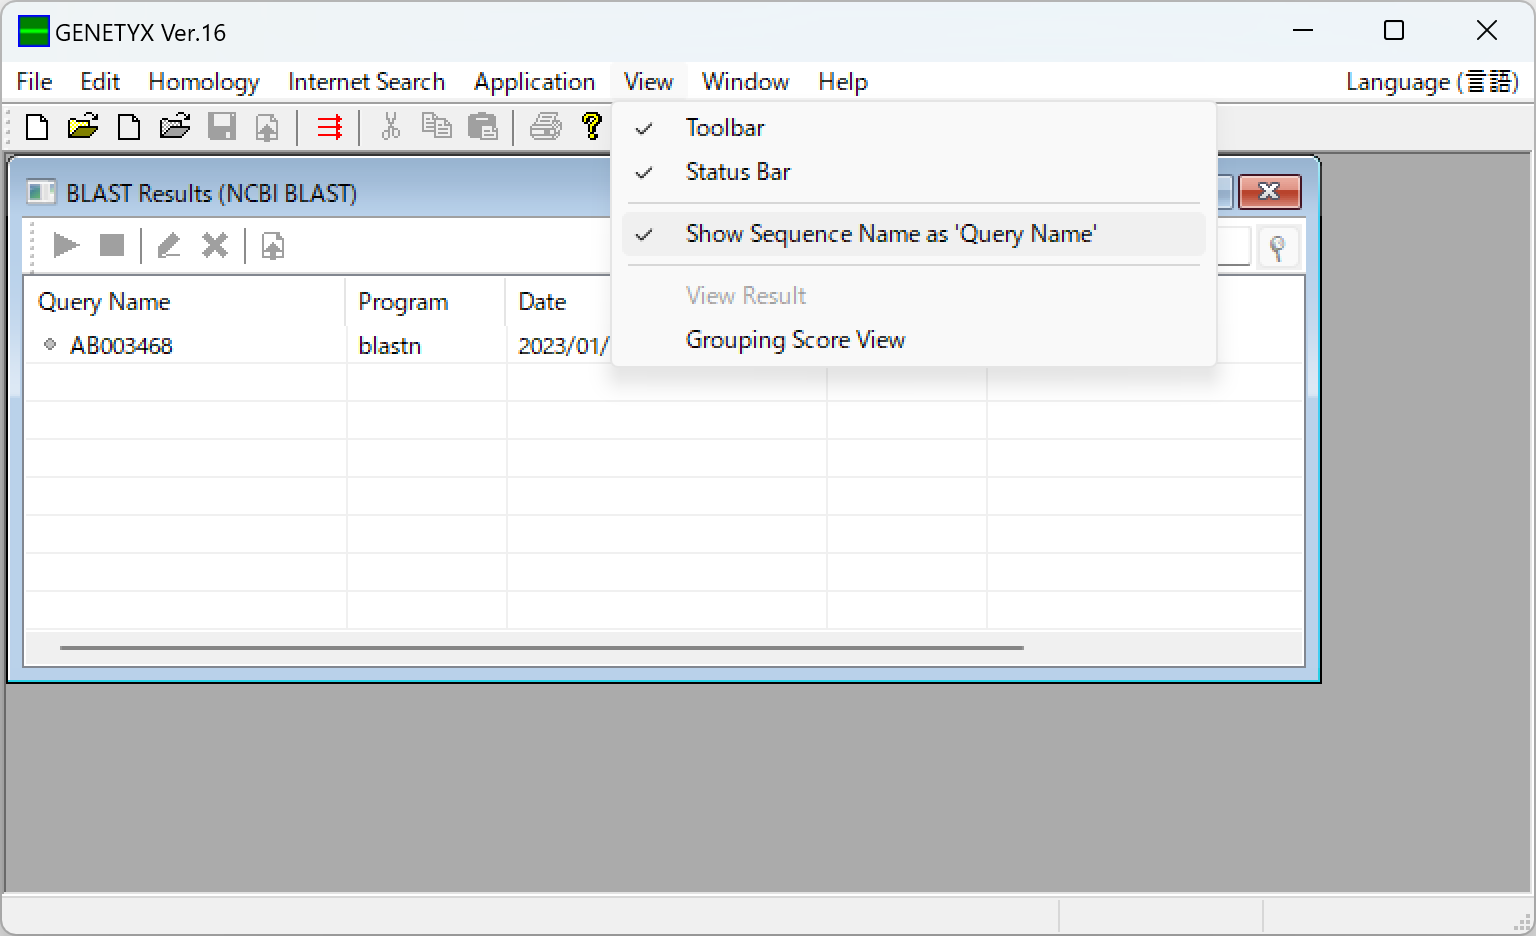
Task: Switch Language setting in menu bar
Action: point(1432,82)
